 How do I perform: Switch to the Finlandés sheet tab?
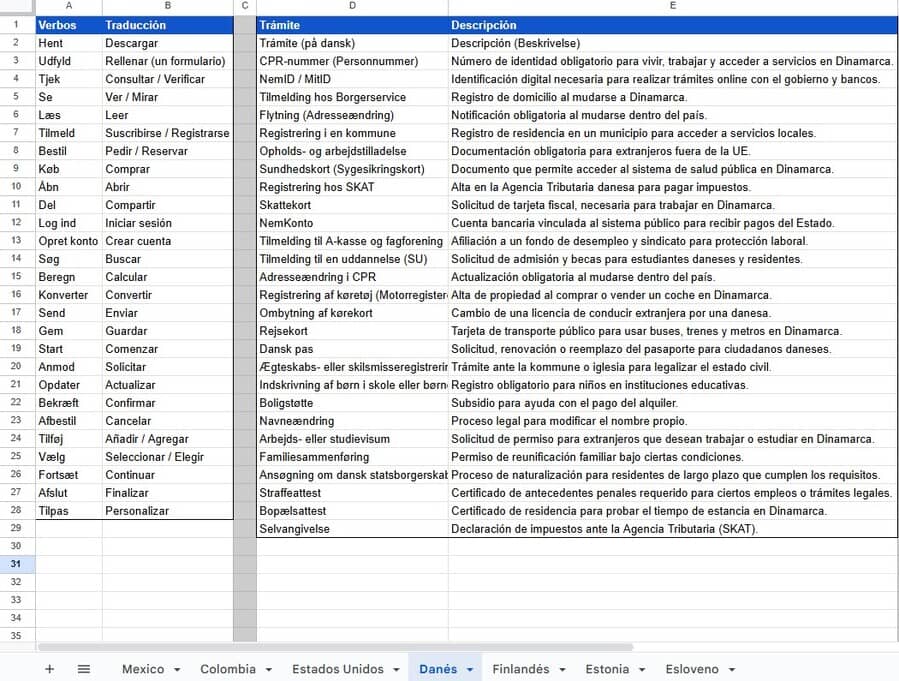point(520,669)
